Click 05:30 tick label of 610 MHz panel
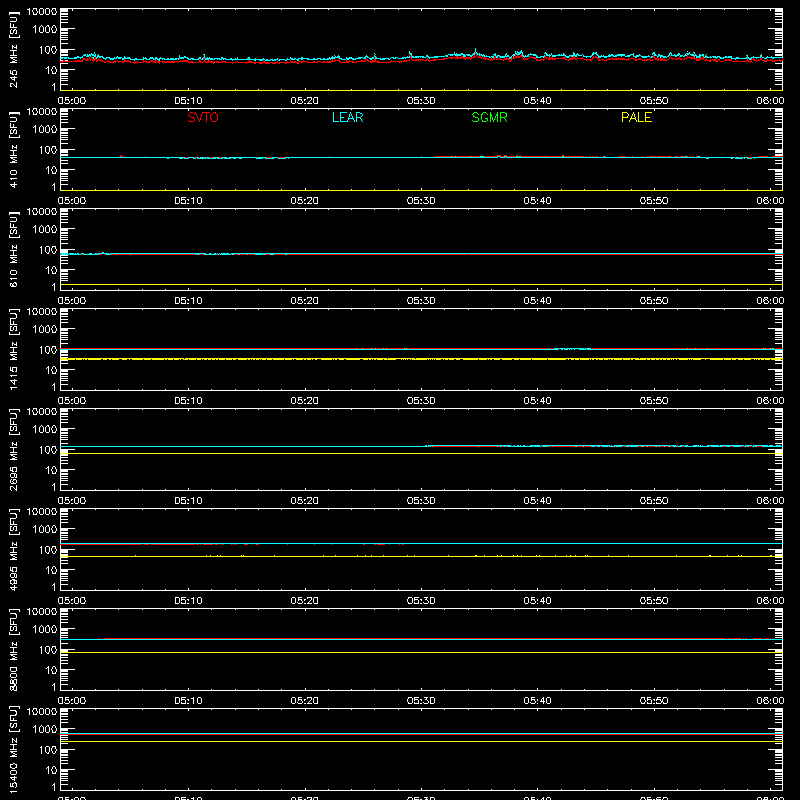 [x=421, y=301]
